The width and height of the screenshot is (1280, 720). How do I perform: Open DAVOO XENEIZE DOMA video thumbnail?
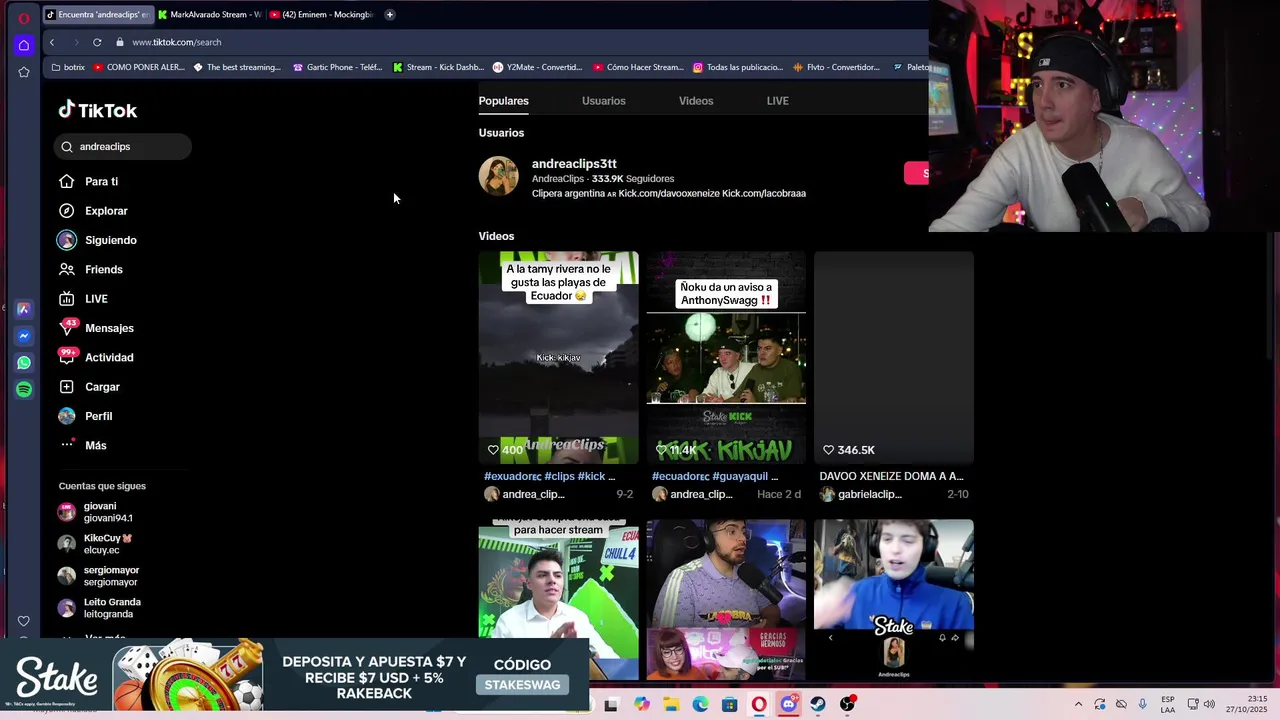click(893, 358)
